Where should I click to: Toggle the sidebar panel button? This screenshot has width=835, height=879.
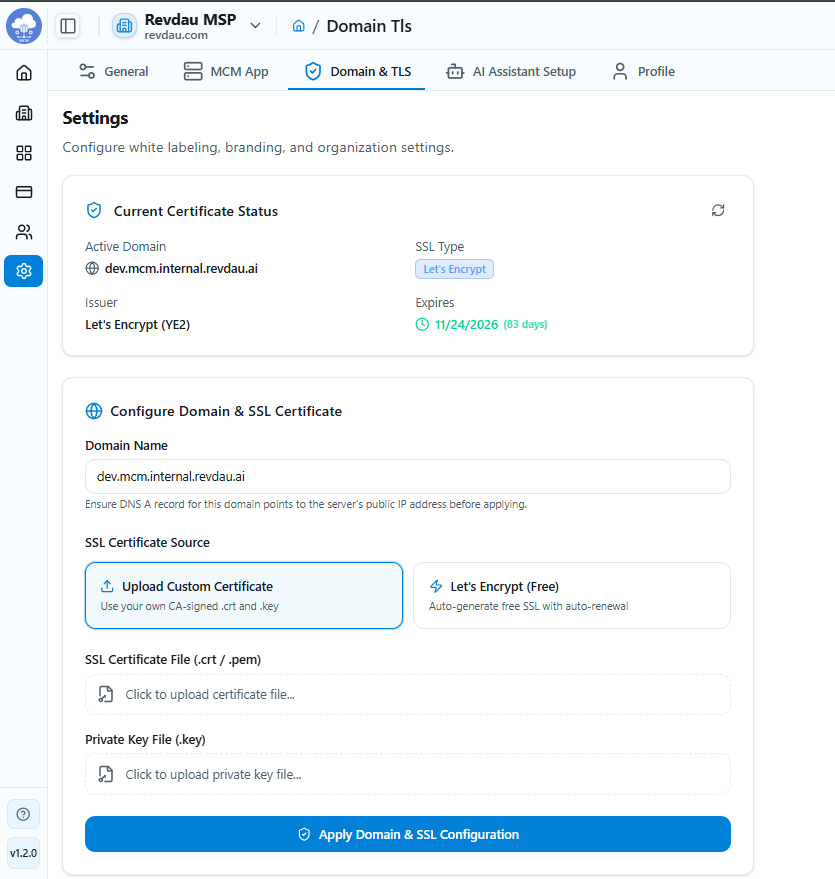(68, 26)
